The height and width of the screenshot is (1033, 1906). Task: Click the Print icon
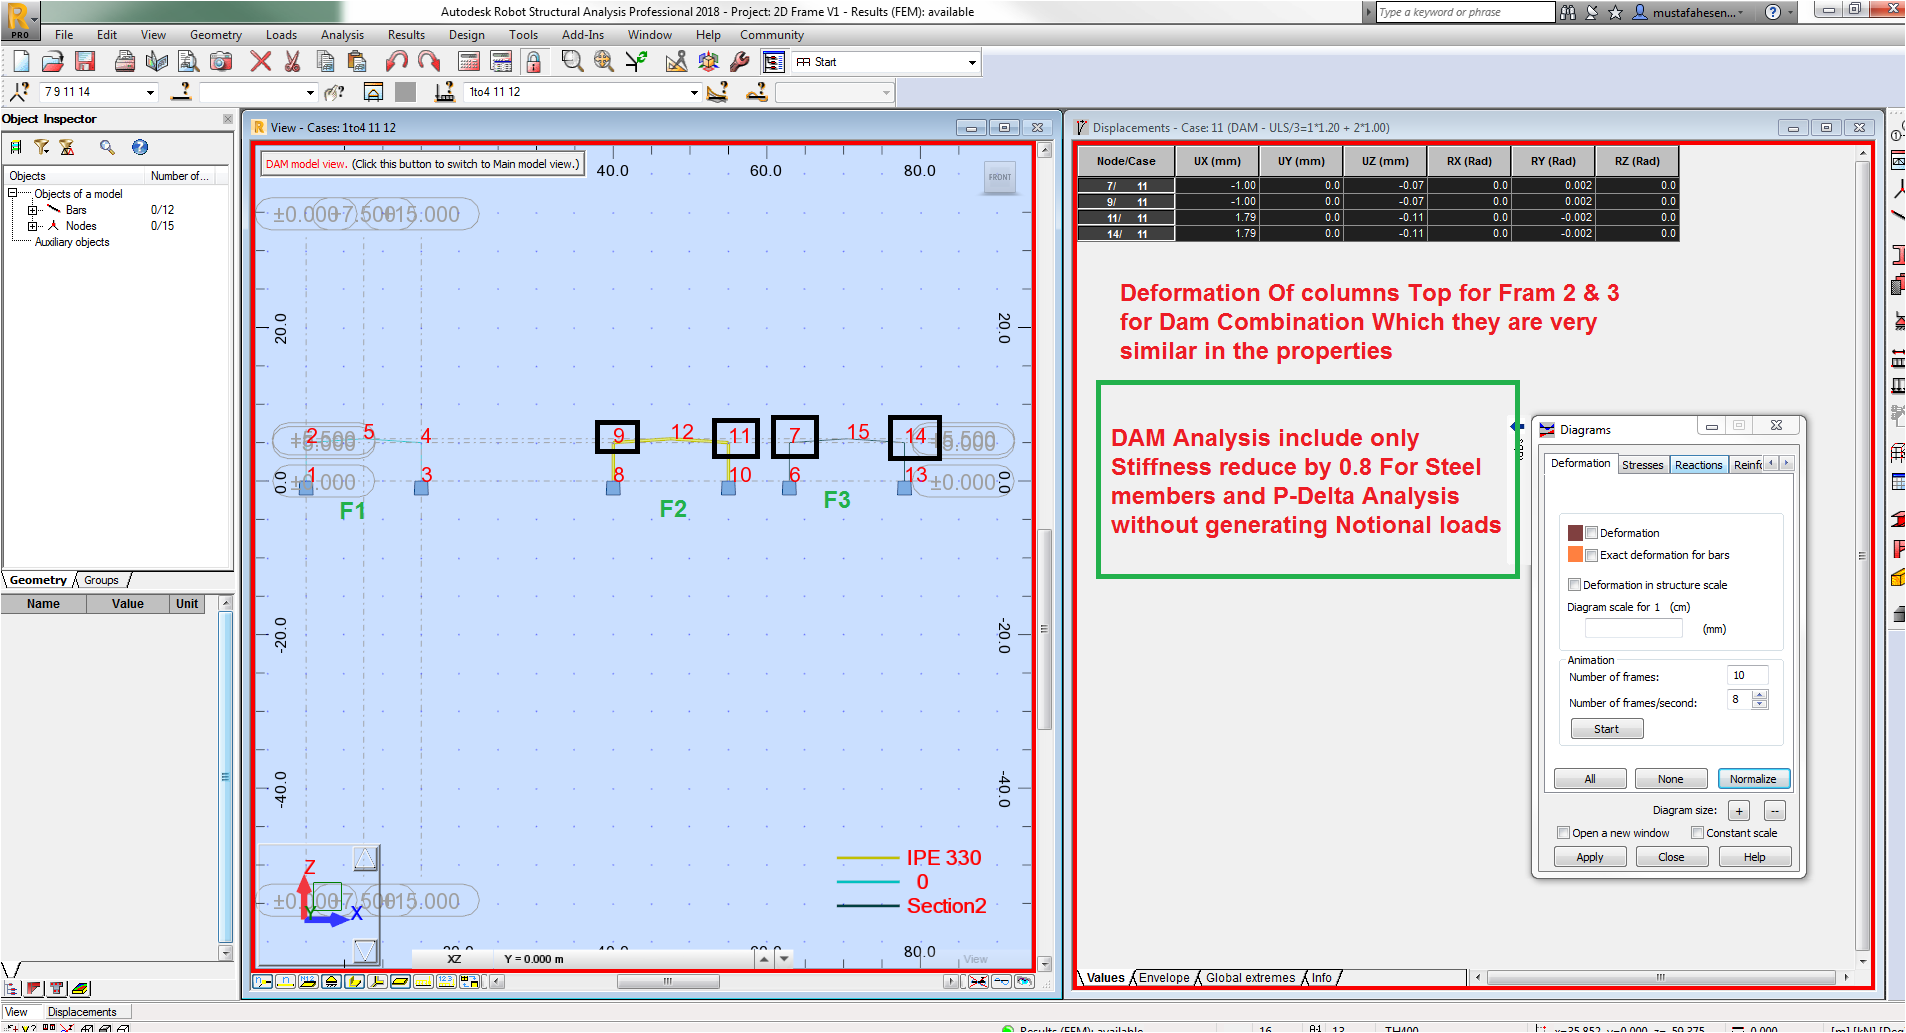coord(125,62)
